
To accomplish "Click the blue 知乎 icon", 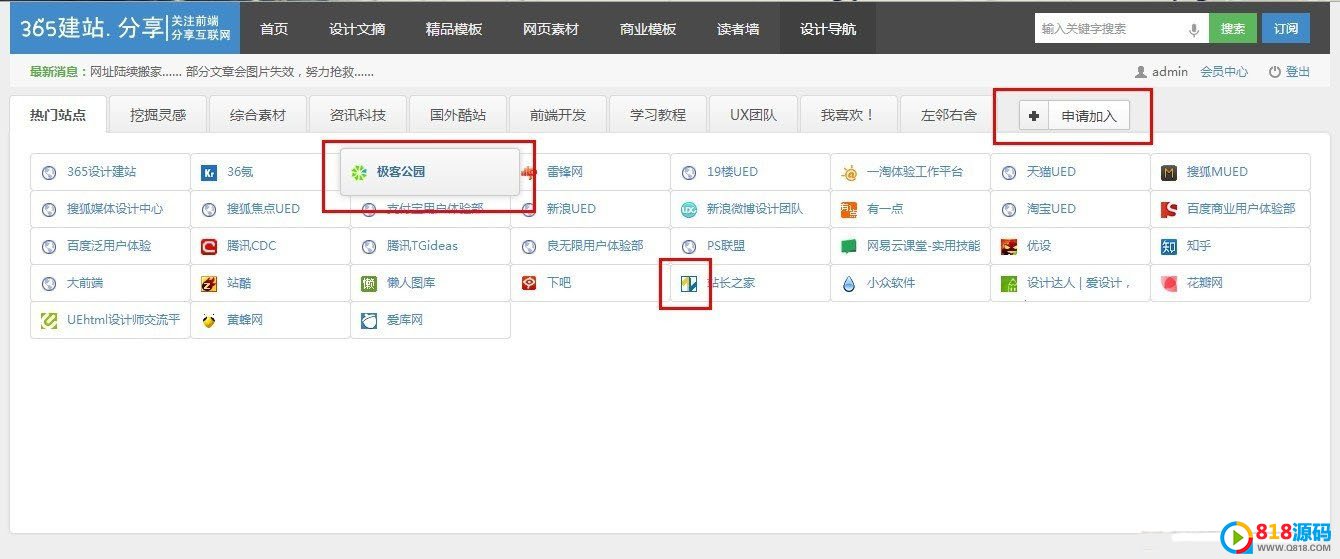I will (x=1169, y=246).
